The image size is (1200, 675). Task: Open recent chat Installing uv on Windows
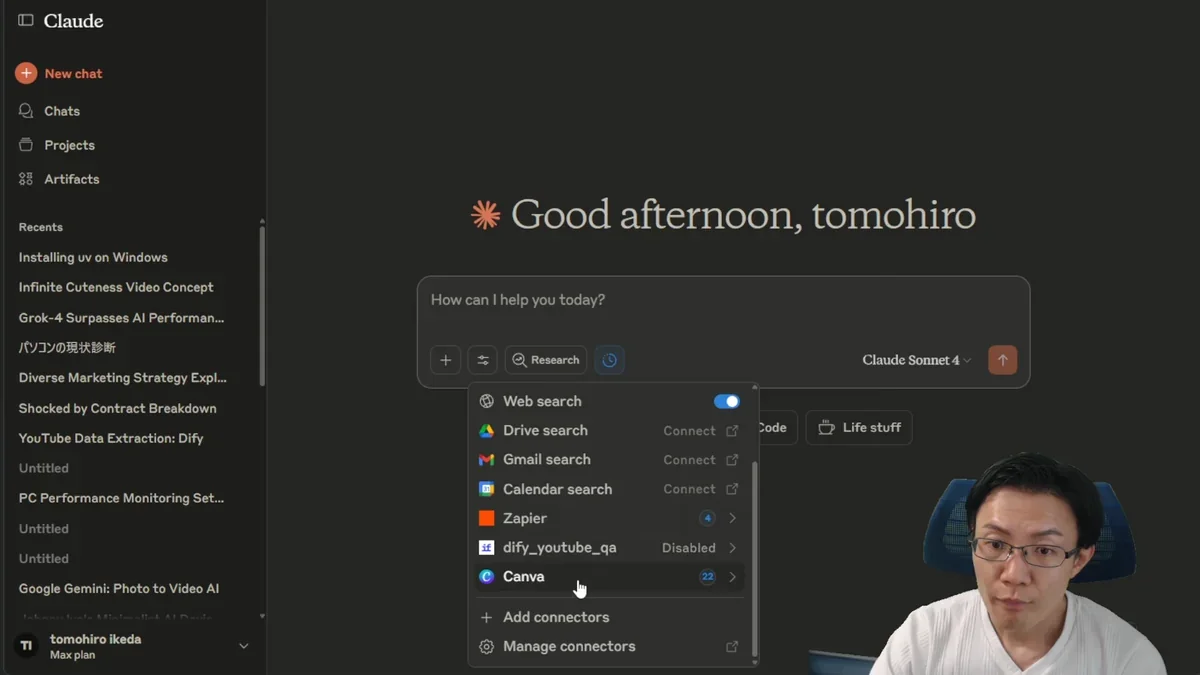point(93,257)
